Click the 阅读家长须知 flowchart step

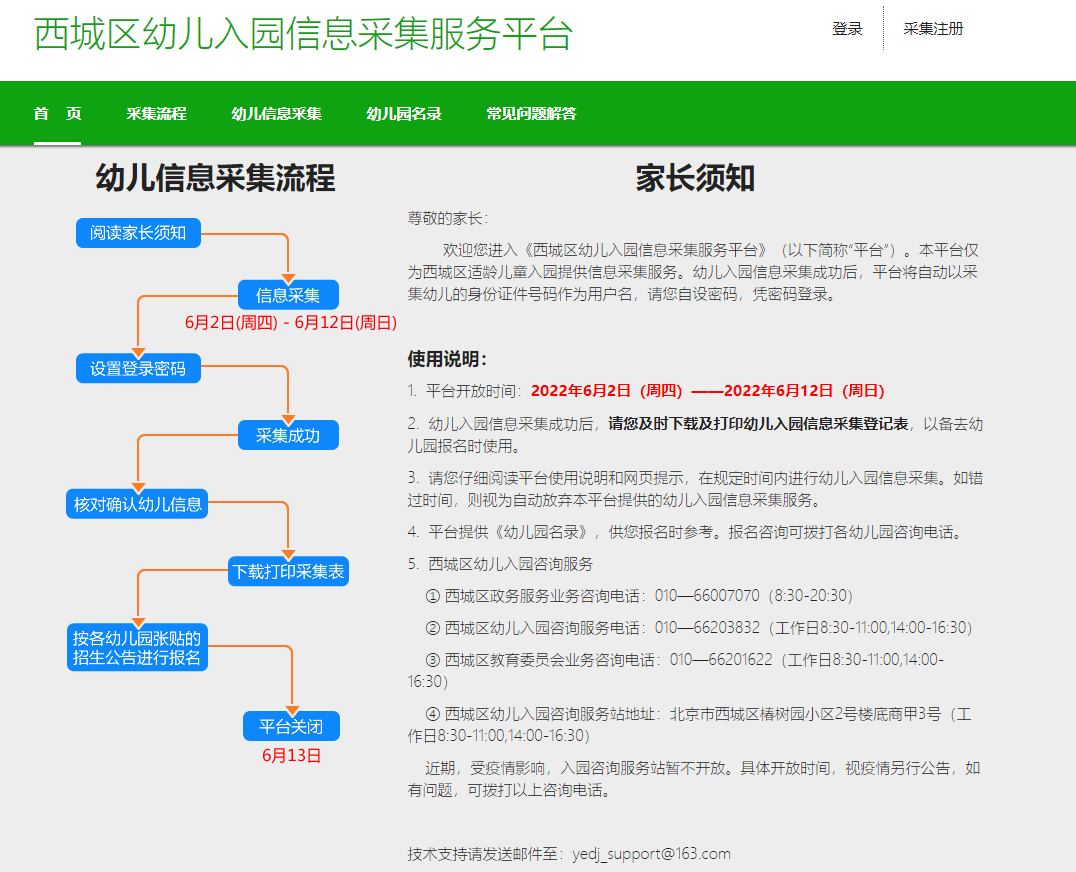(138, 233)
